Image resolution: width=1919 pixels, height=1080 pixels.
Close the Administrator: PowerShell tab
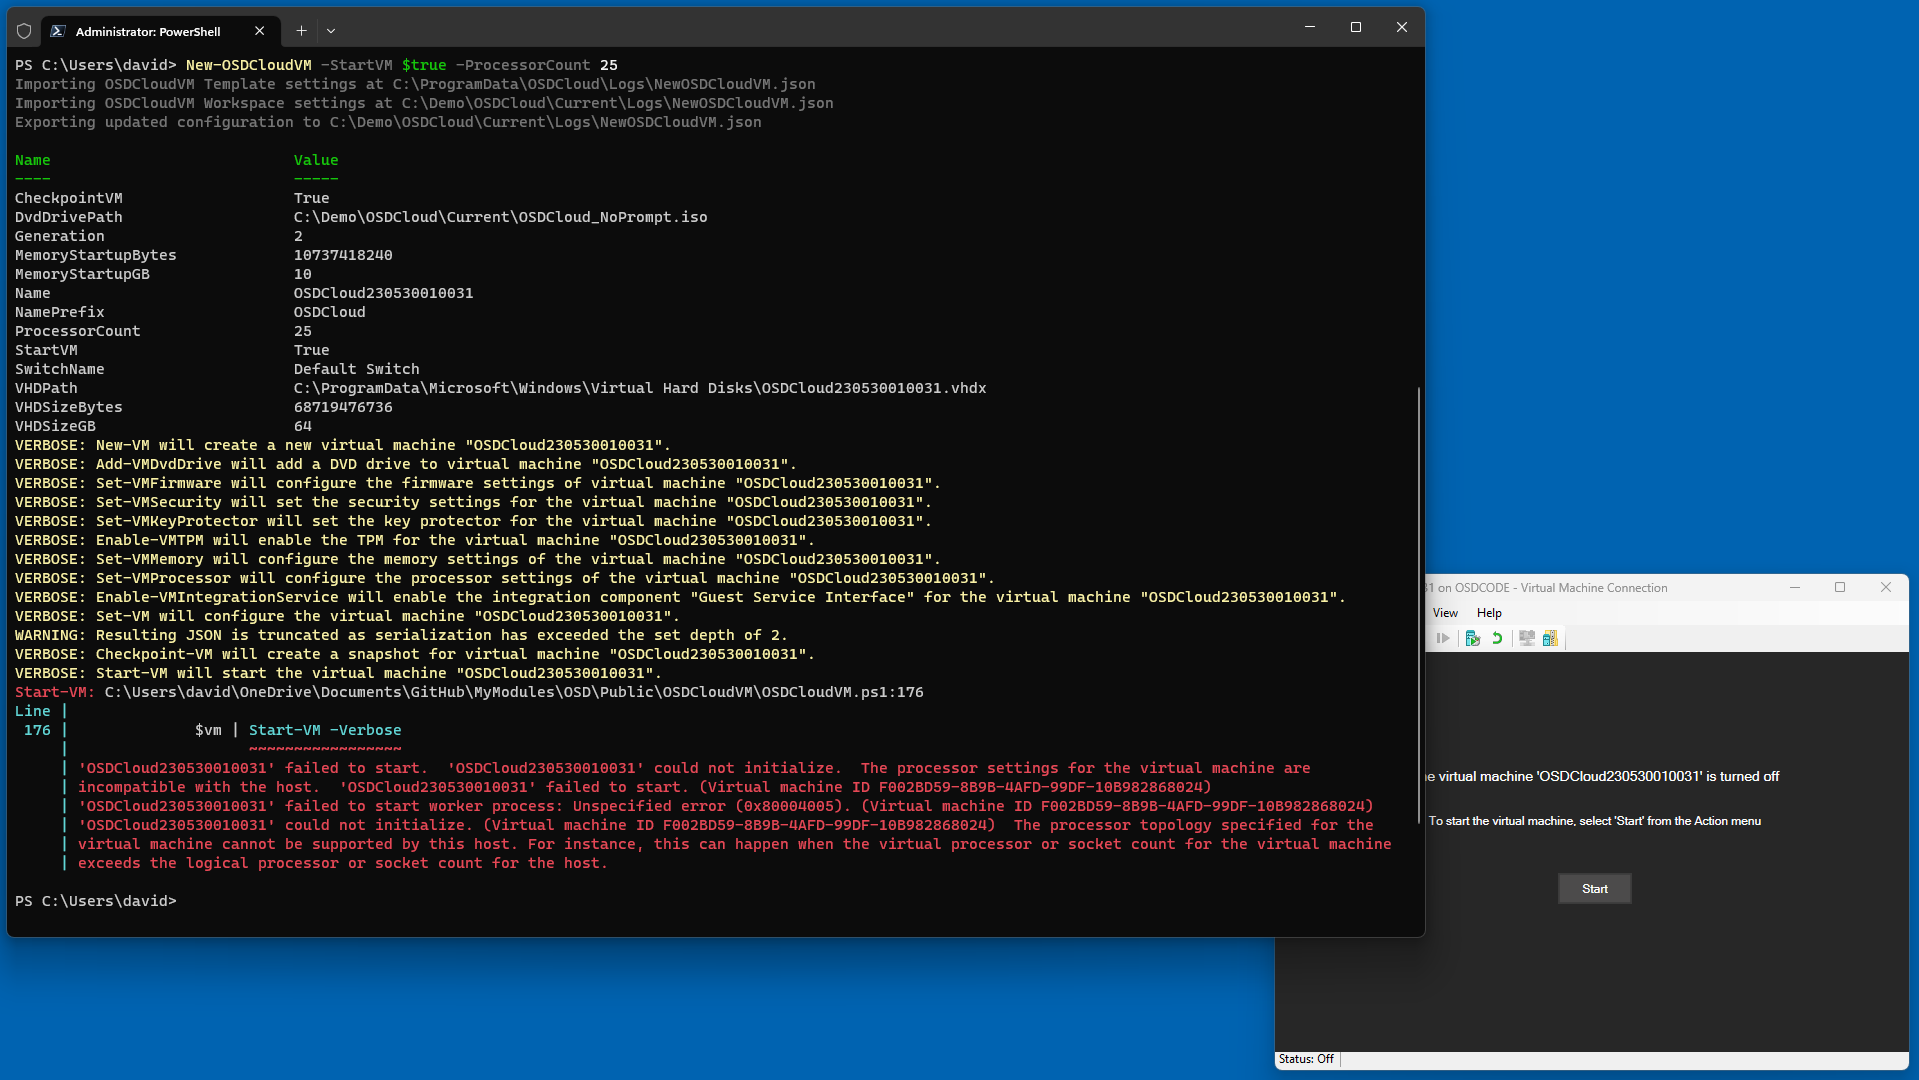tap(260, 31)
